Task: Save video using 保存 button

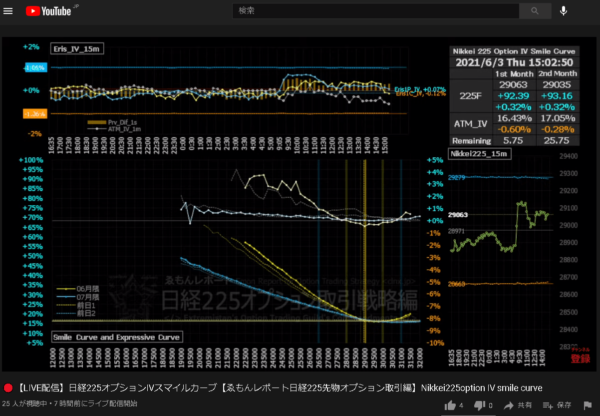Action: [x=557, y=404]
